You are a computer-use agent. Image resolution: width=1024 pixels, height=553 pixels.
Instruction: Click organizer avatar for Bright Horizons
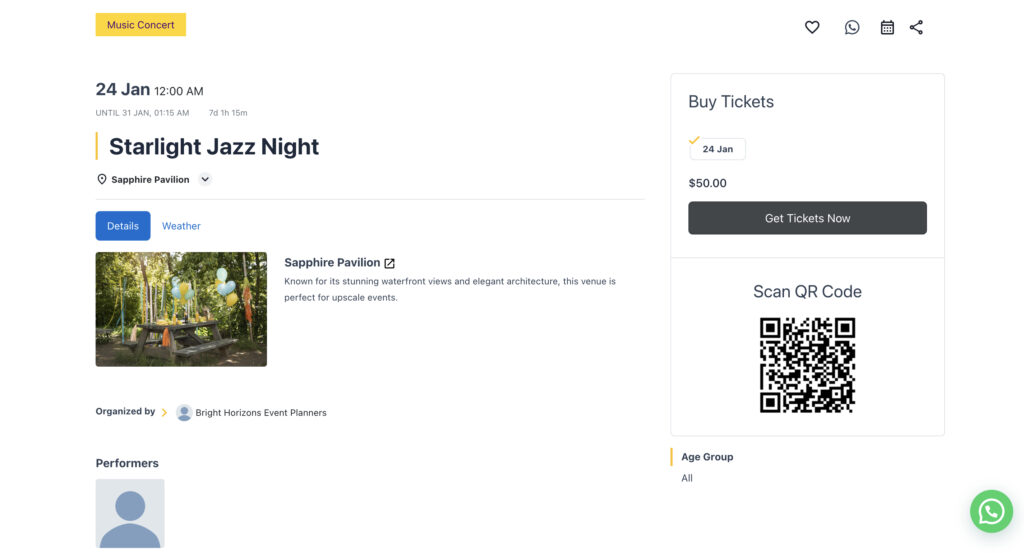point(184,412)
